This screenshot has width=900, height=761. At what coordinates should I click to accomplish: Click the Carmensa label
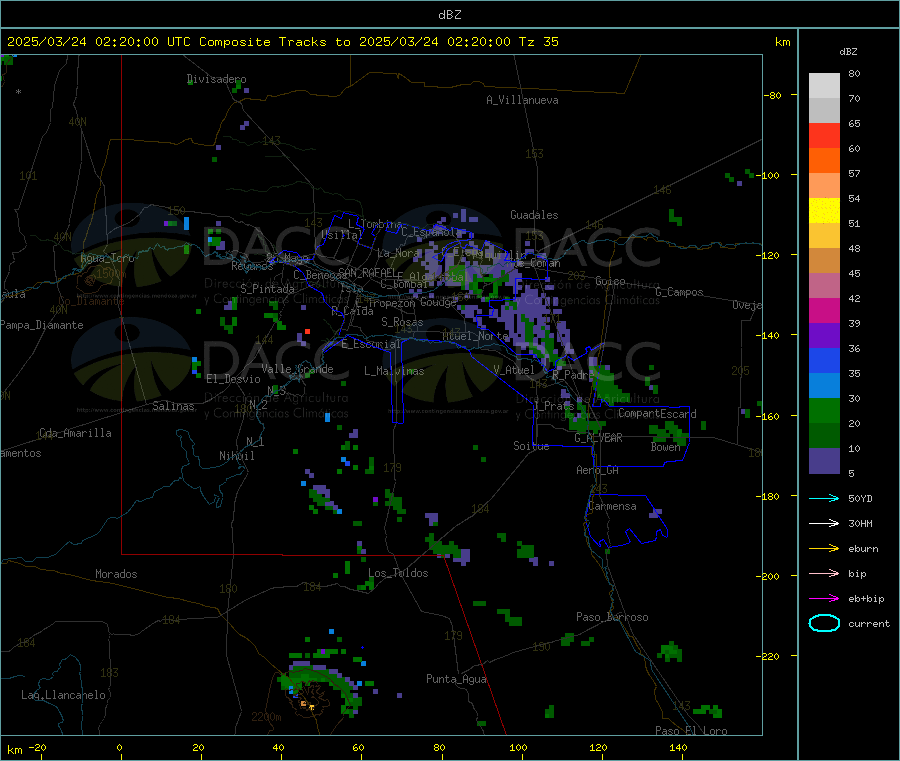pos(612,506)
